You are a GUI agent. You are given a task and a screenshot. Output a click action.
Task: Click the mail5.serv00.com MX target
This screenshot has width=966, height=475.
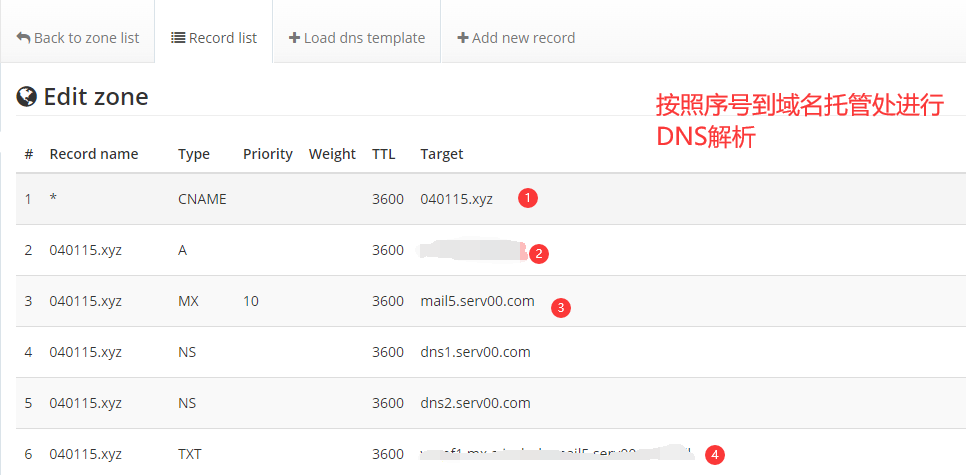point(477,301)
